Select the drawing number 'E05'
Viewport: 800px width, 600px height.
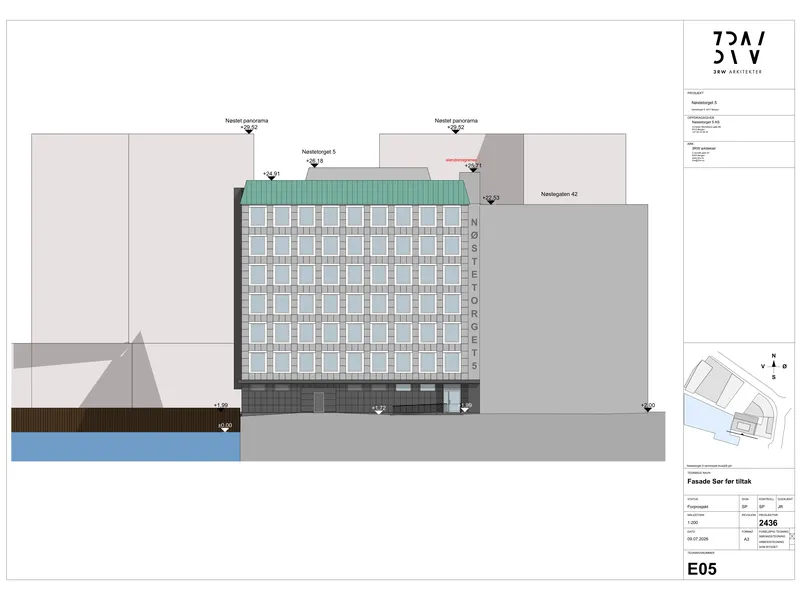click(702, 569)
